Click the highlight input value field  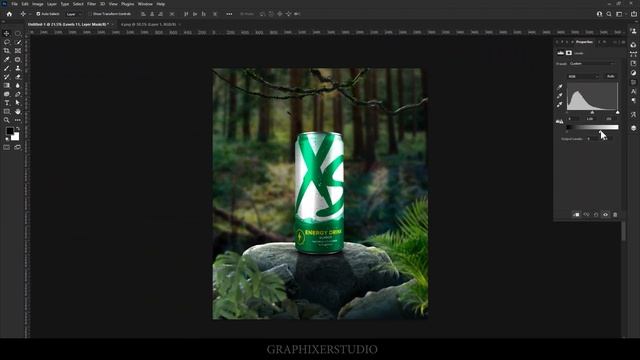pos(609,119)
